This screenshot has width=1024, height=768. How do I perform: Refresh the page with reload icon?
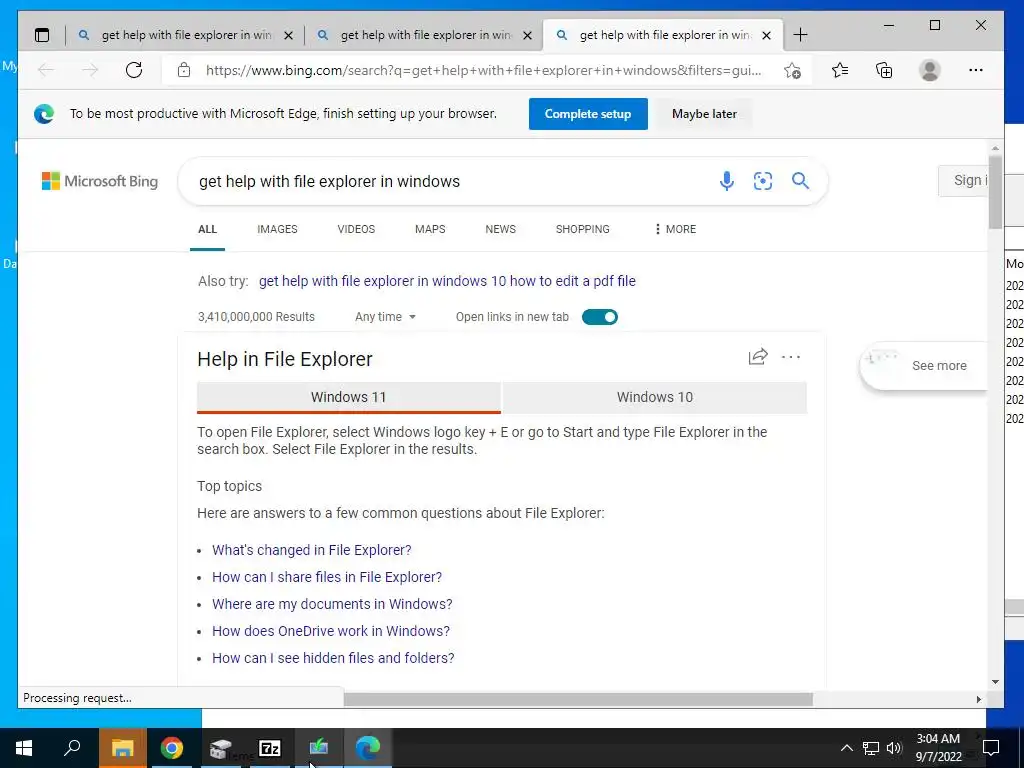click(134, 70)
